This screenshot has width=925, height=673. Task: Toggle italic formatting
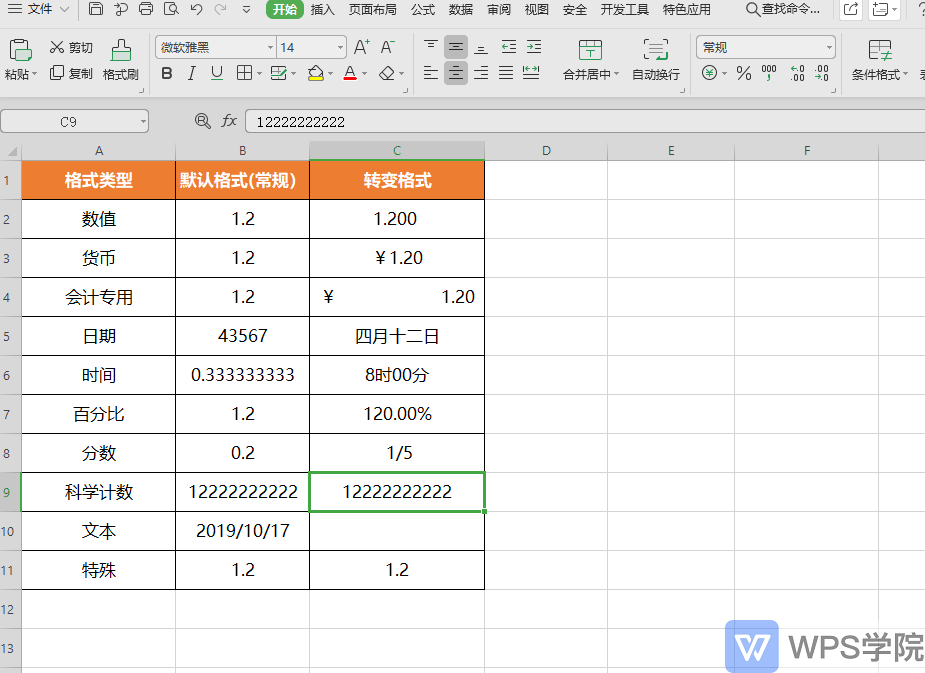pyautogui.click(x=192, y=73)
